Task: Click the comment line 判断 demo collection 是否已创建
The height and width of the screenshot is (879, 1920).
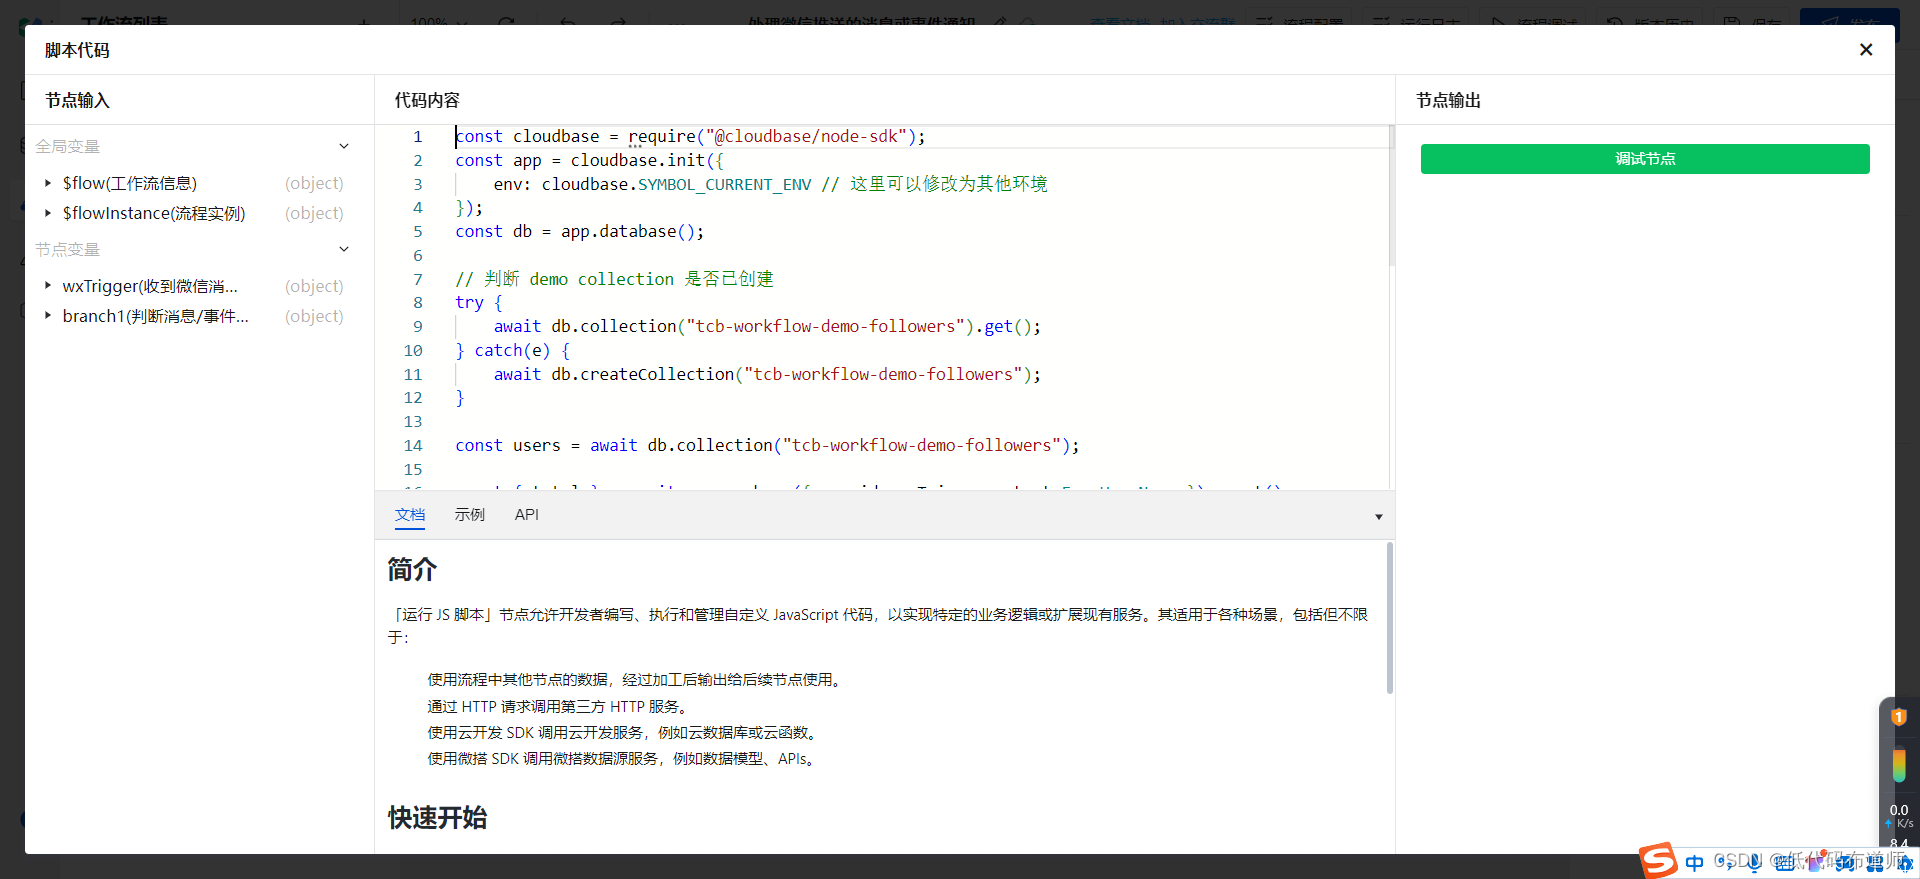Action: pos(614,279)
